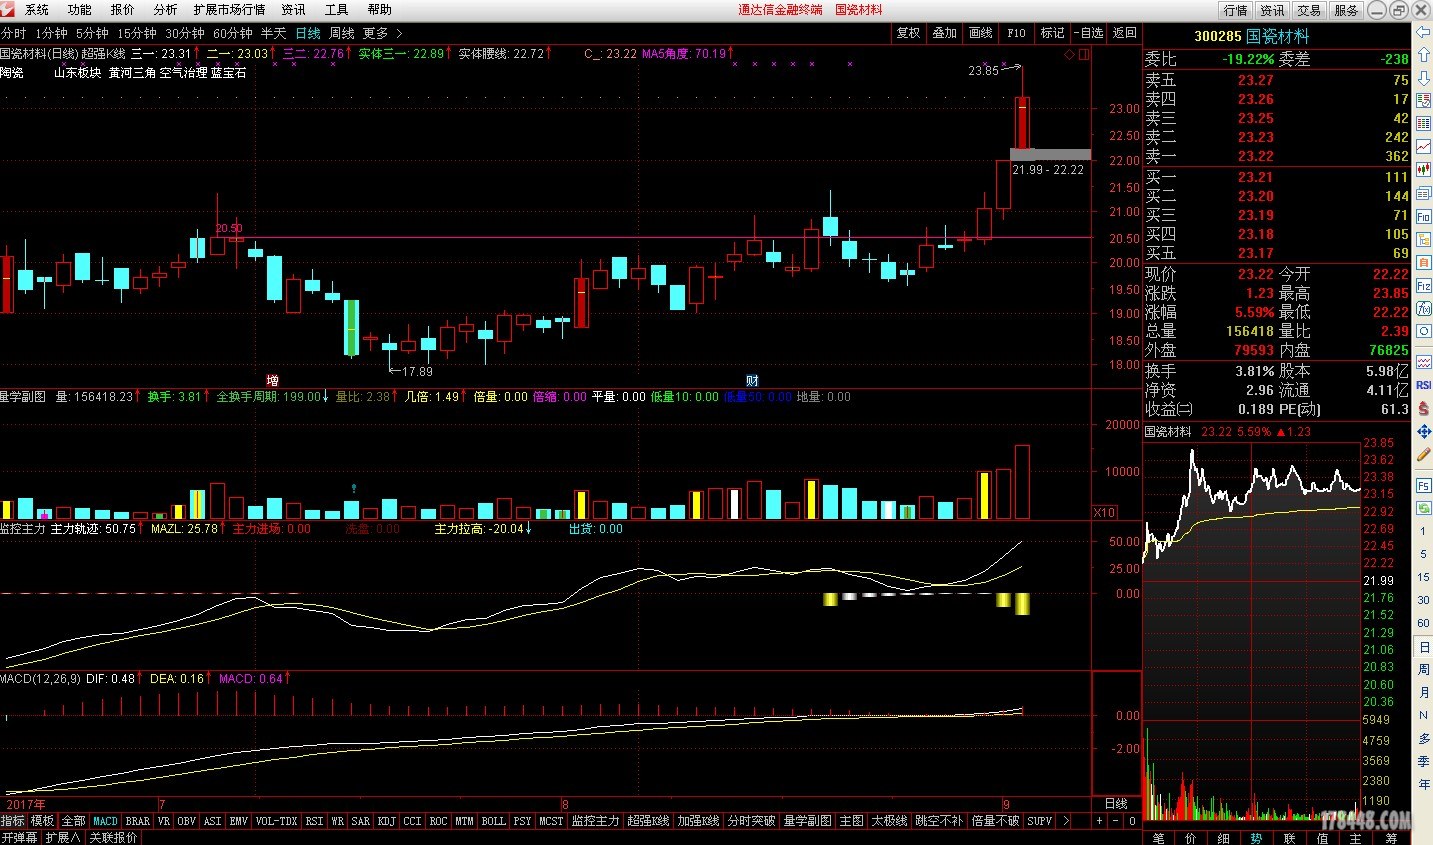
Task: Switch to the 筹 tab under intraday chart
Action: 1391,838
